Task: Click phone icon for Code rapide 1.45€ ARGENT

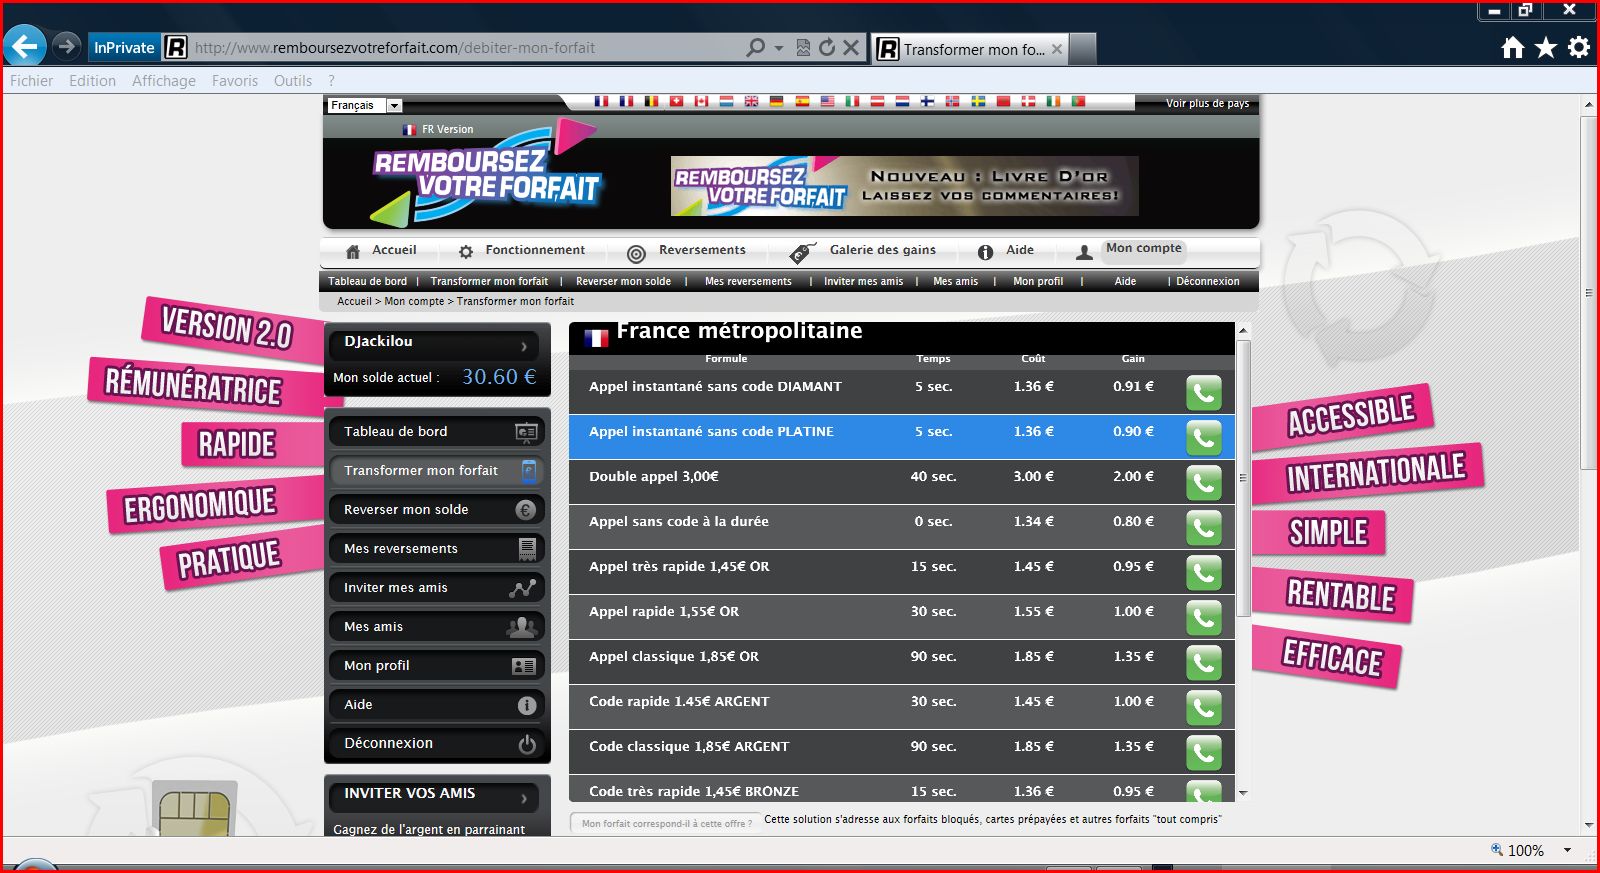Action: coord(1204,708)
